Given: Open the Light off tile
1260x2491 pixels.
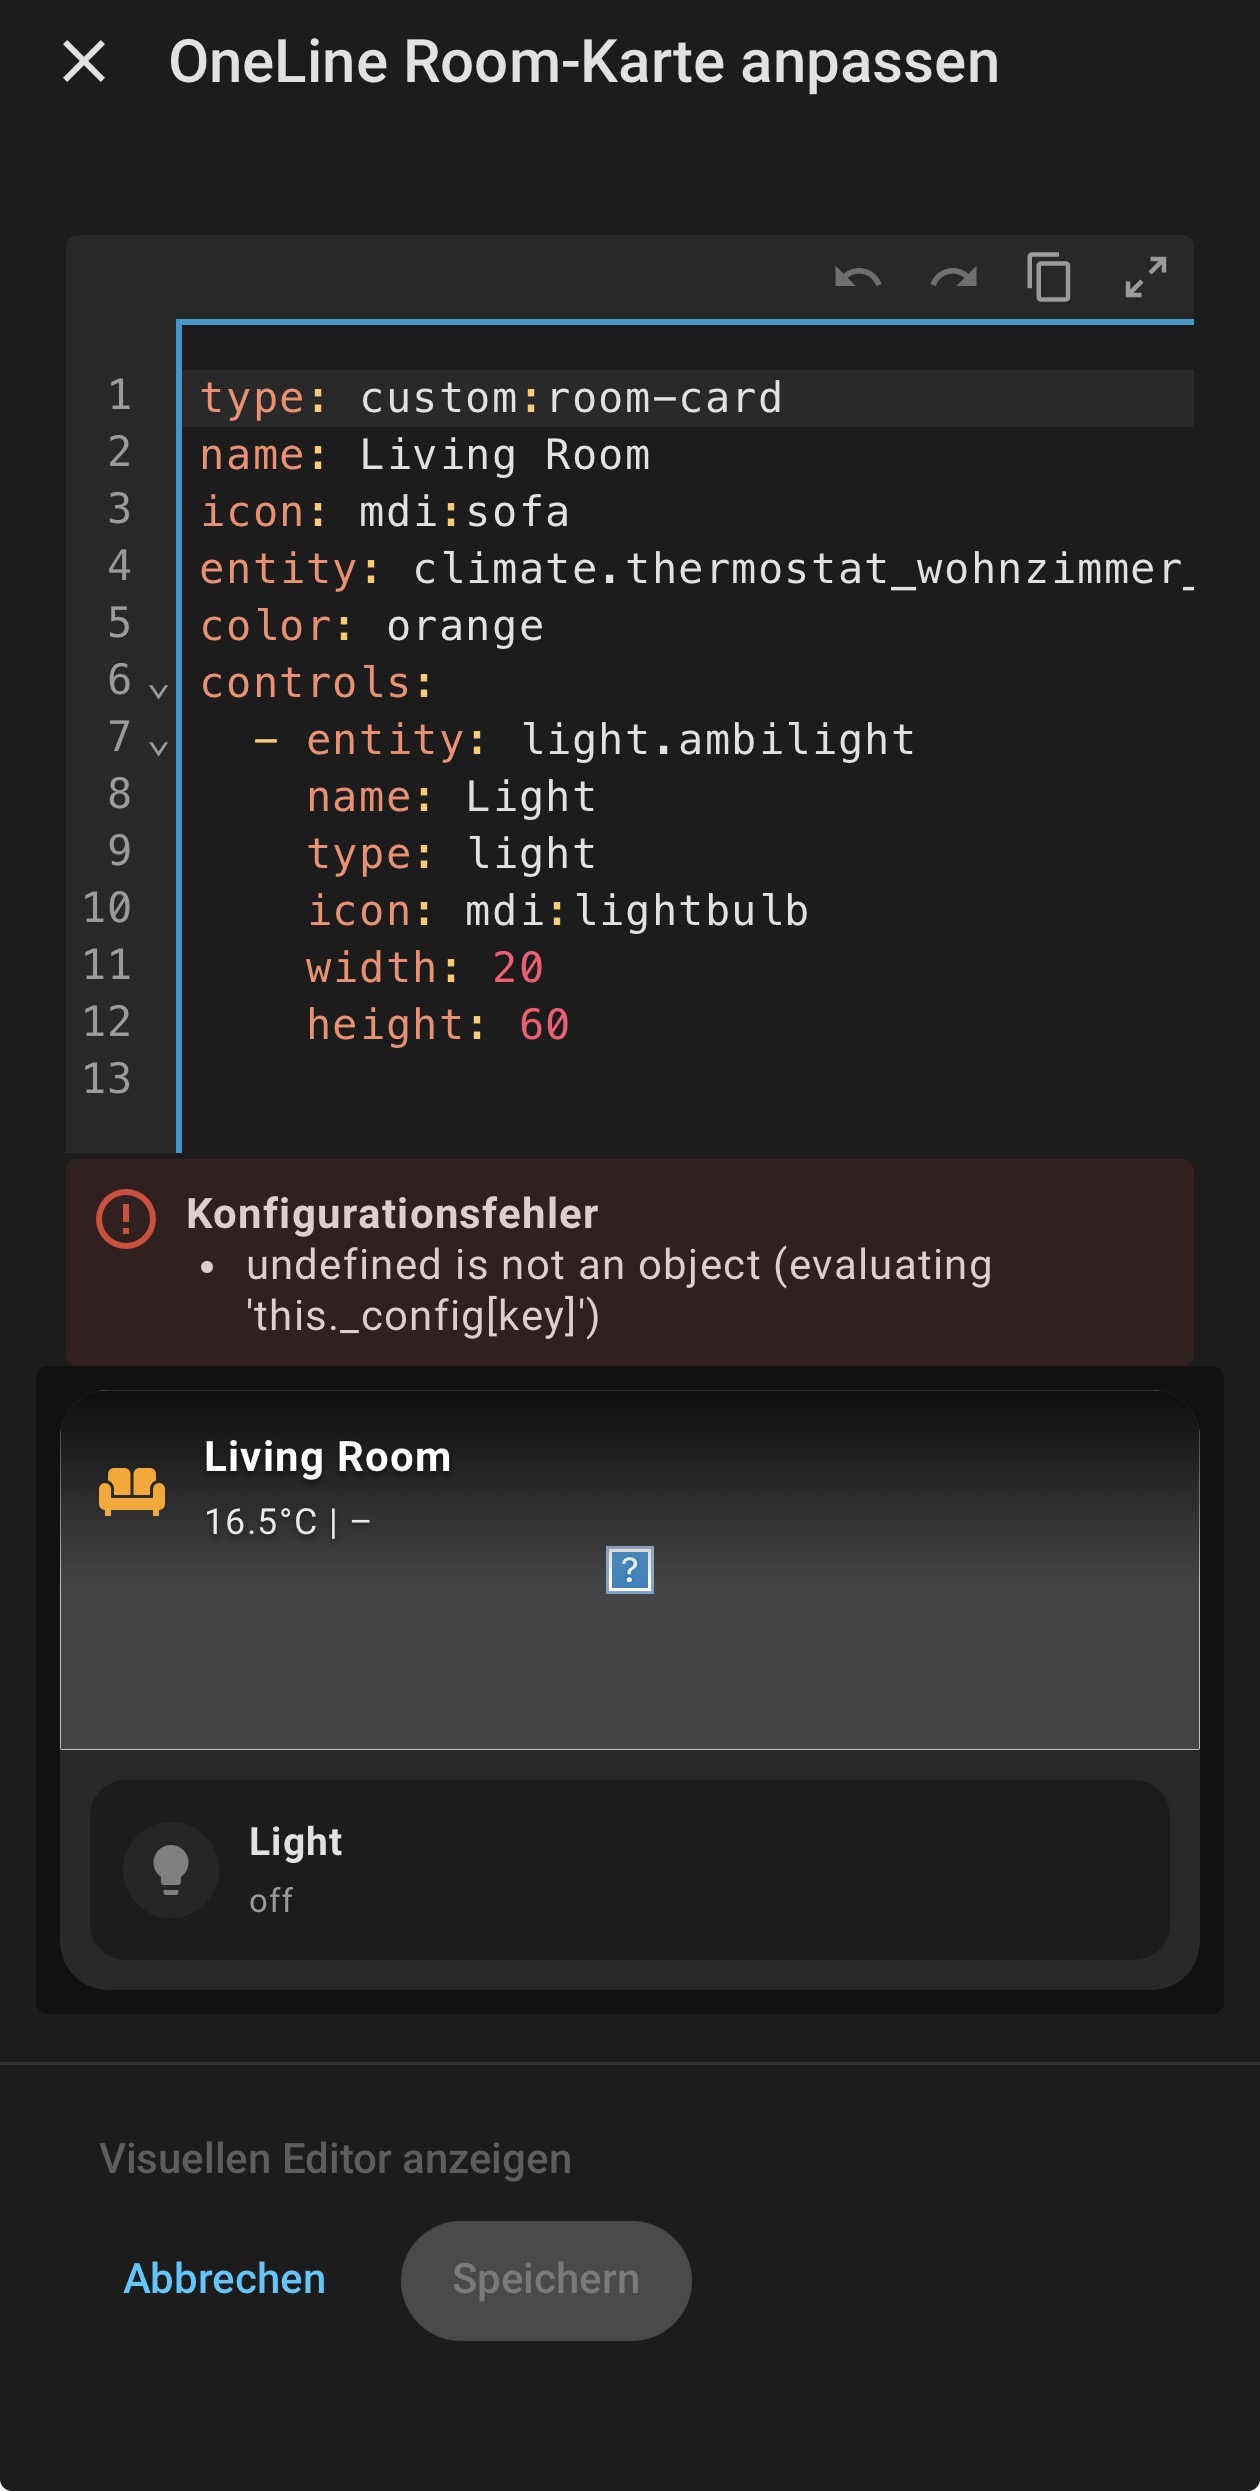Looking at the screenshot, I should point(630,1870).
